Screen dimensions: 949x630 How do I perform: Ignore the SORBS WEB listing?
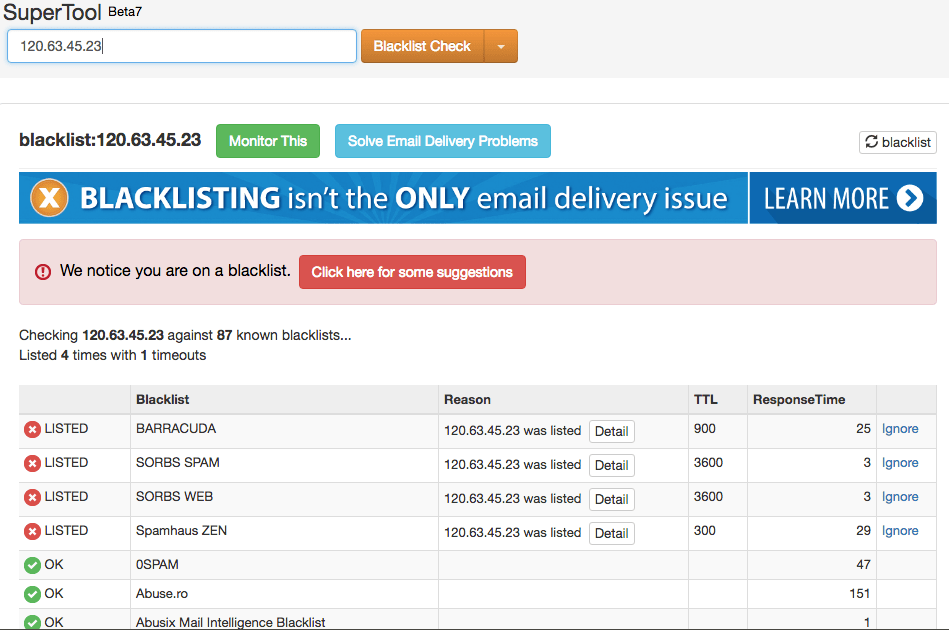(x=900, y=497)
